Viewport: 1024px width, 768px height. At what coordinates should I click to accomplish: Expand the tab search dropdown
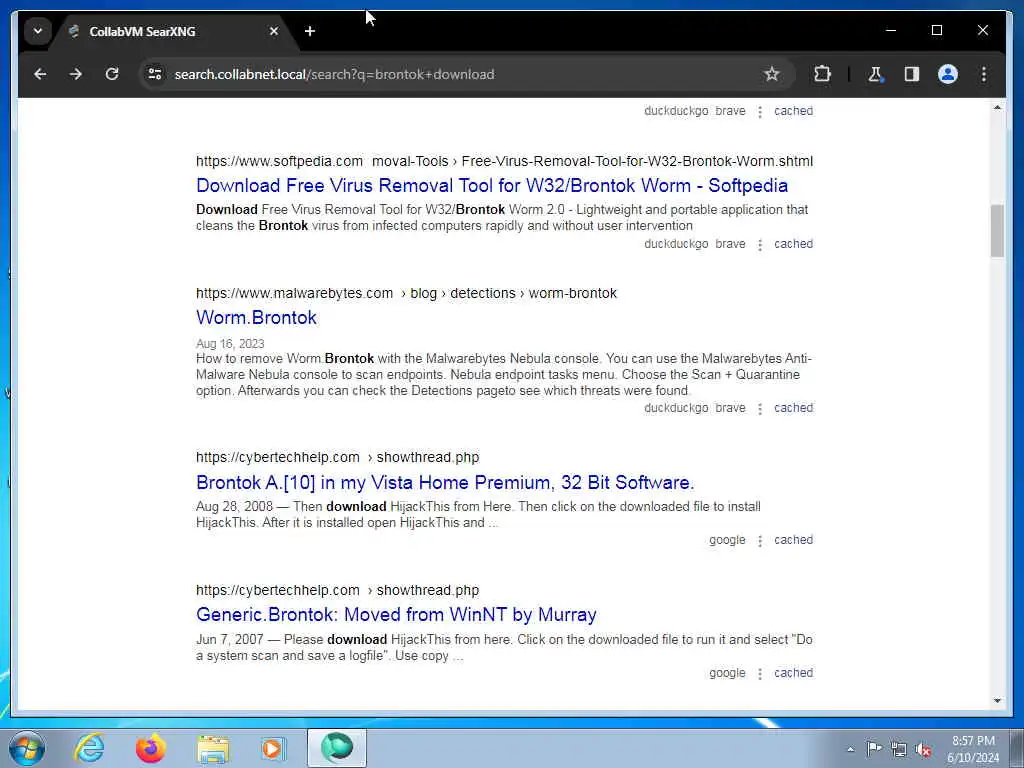tap(38, 31)
